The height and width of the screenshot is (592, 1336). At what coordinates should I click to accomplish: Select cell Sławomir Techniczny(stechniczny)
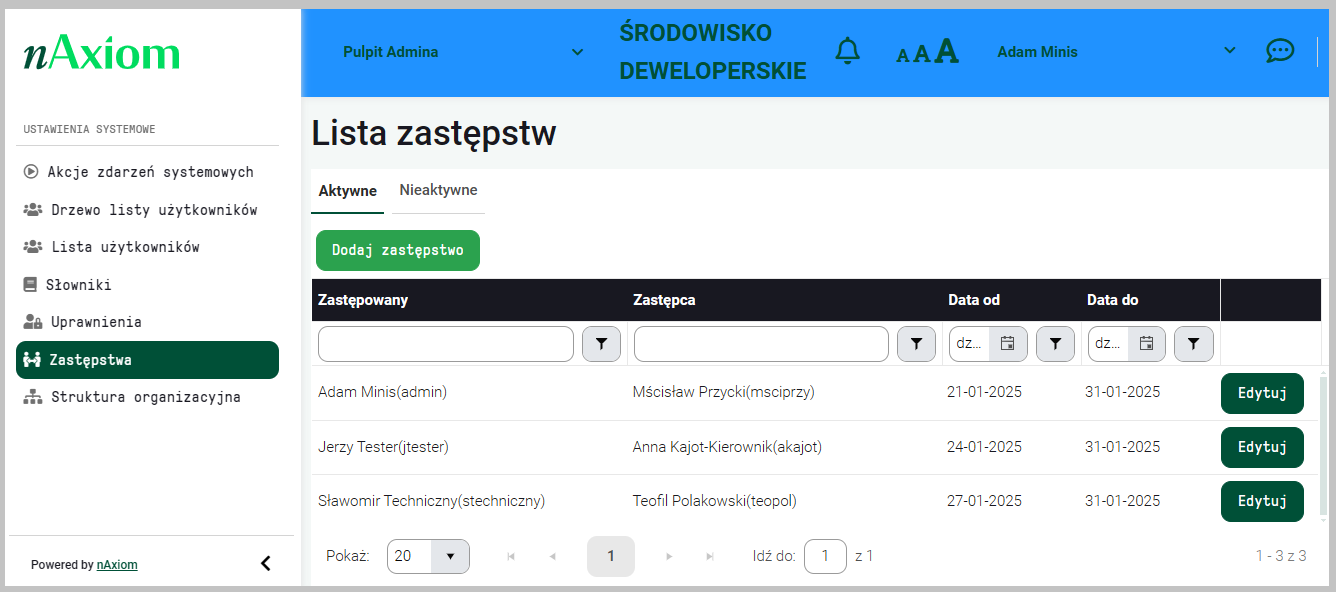click(x=431, y=501)
